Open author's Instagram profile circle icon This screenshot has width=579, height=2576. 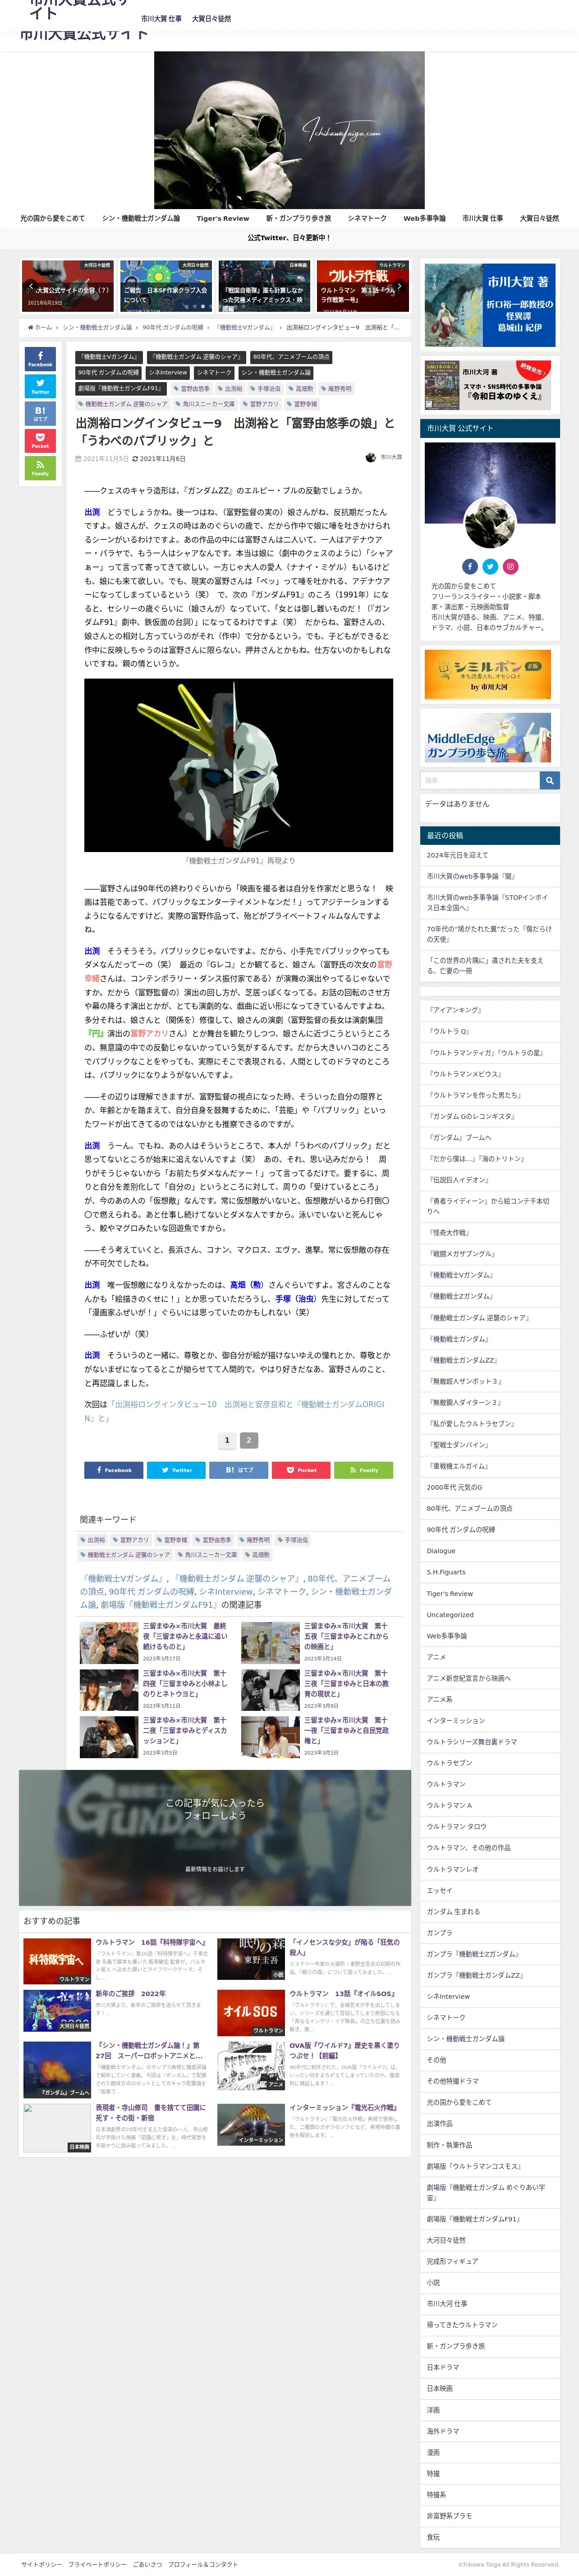510,566
